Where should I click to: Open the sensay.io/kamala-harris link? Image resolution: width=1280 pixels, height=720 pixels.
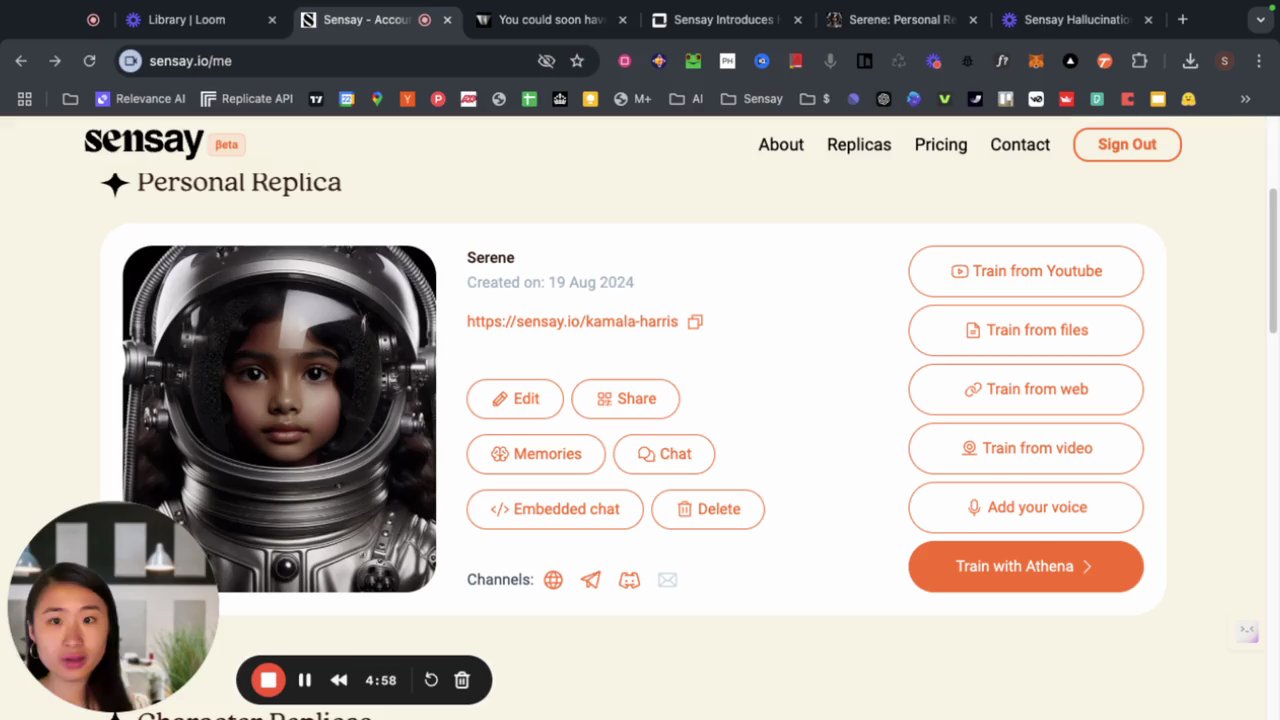[572, 321]
